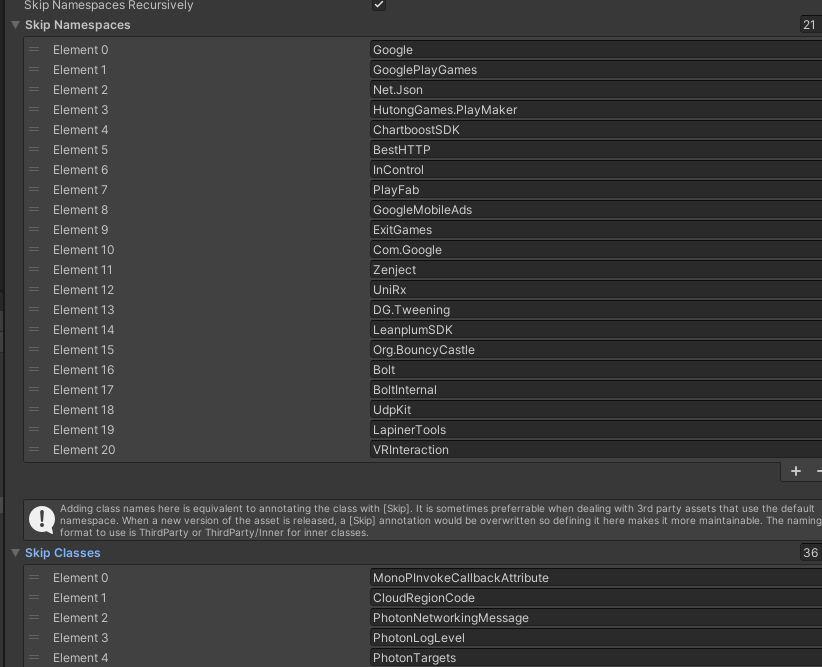Screen dimensions: 822x667
Task: Edit the VRInteraction namespace field
Action: tap(596, 450)
